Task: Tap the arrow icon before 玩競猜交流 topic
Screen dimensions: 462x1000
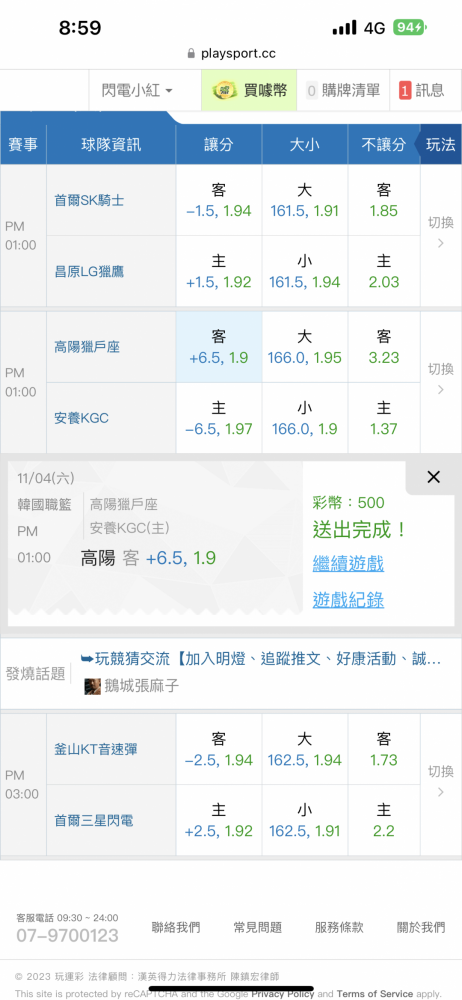Action: [x=87, y=659]
